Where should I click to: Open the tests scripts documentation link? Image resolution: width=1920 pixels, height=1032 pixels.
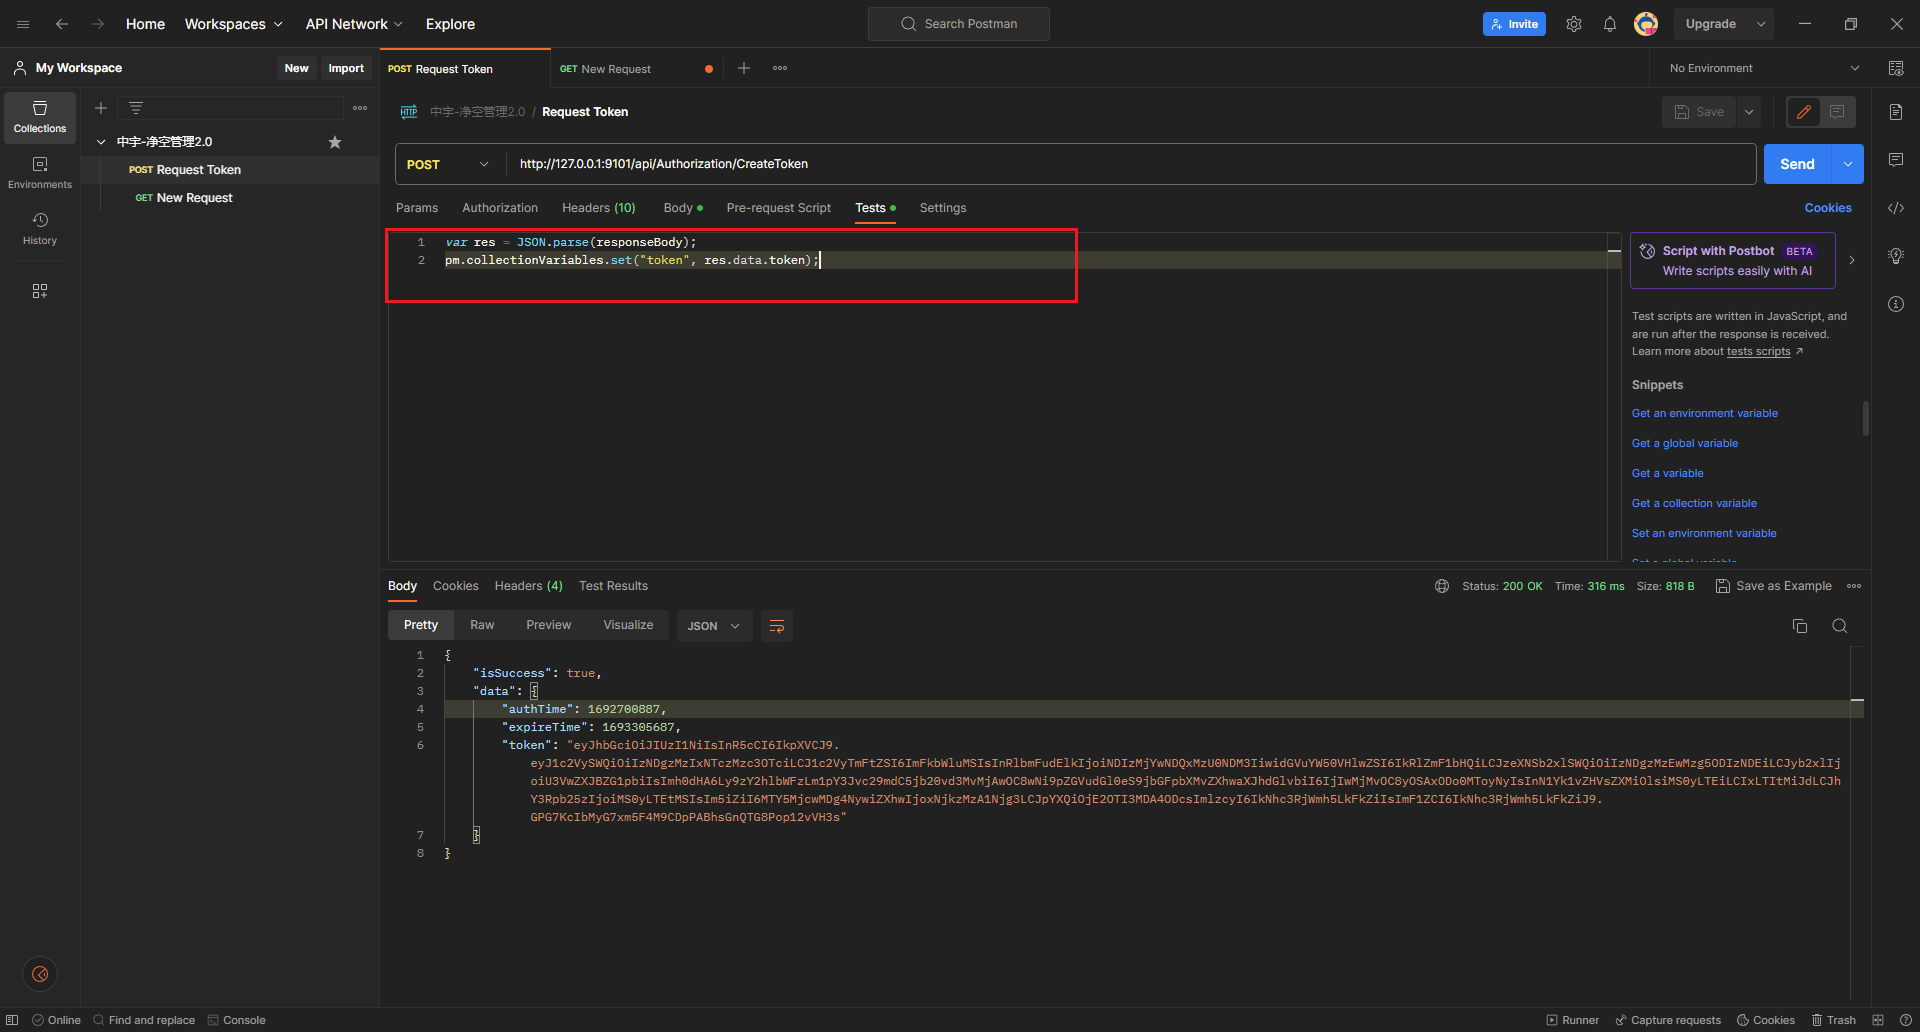pos(1759,352)
